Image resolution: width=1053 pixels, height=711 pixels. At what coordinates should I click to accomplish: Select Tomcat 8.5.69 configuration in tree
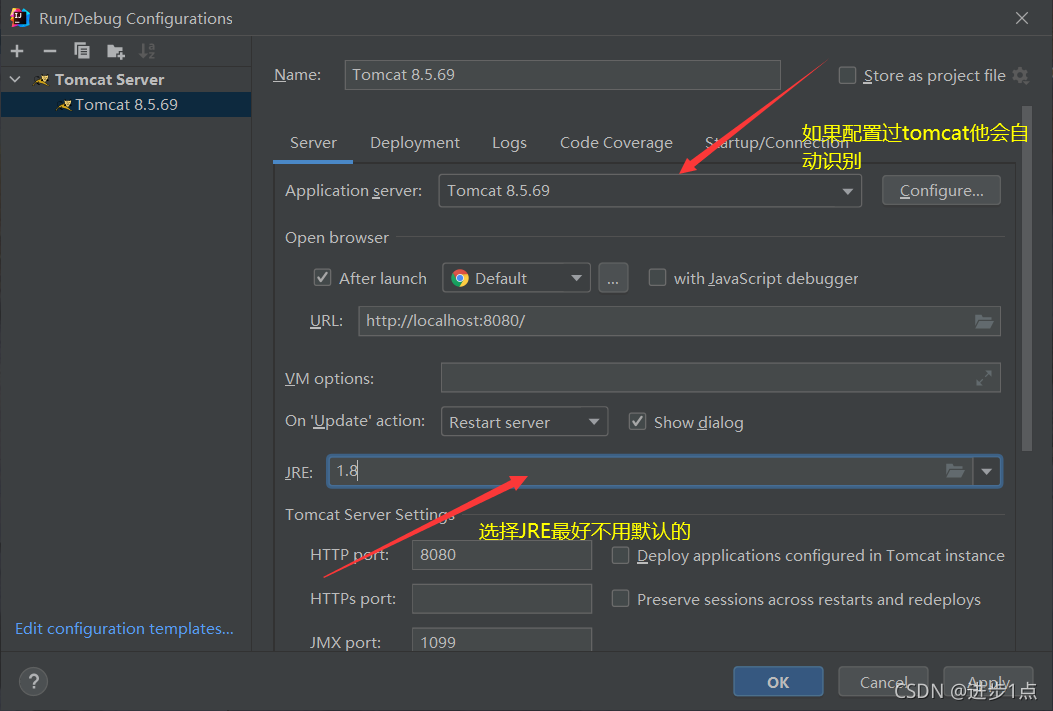click(126, 105)
